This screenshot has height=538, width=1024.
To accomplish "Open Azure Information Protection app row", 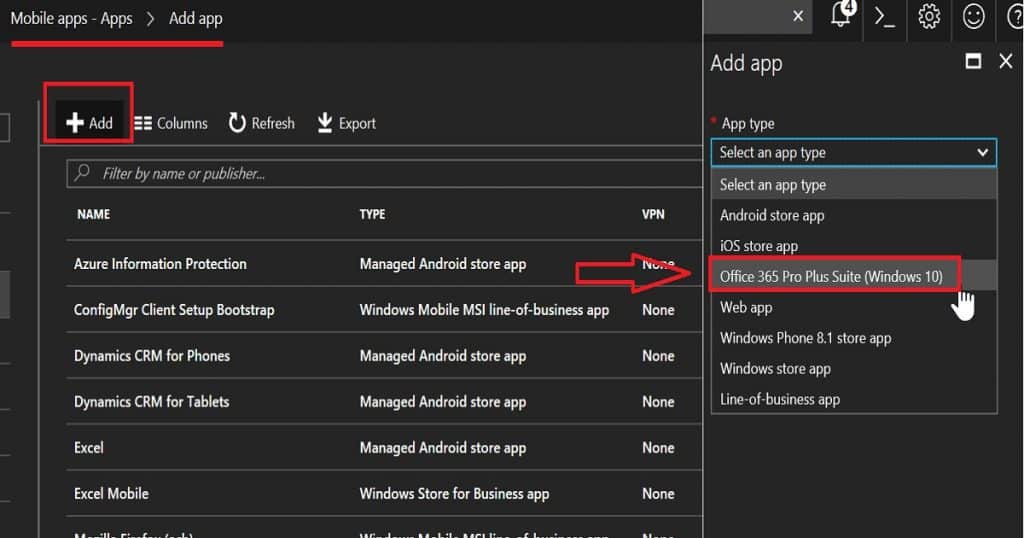I will pyautogui.click(x=384, y=264).
